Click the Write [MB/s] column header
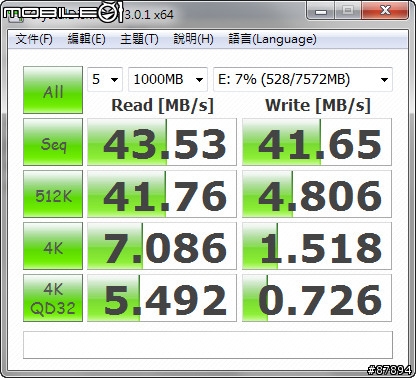 click(x=318, y=105)
